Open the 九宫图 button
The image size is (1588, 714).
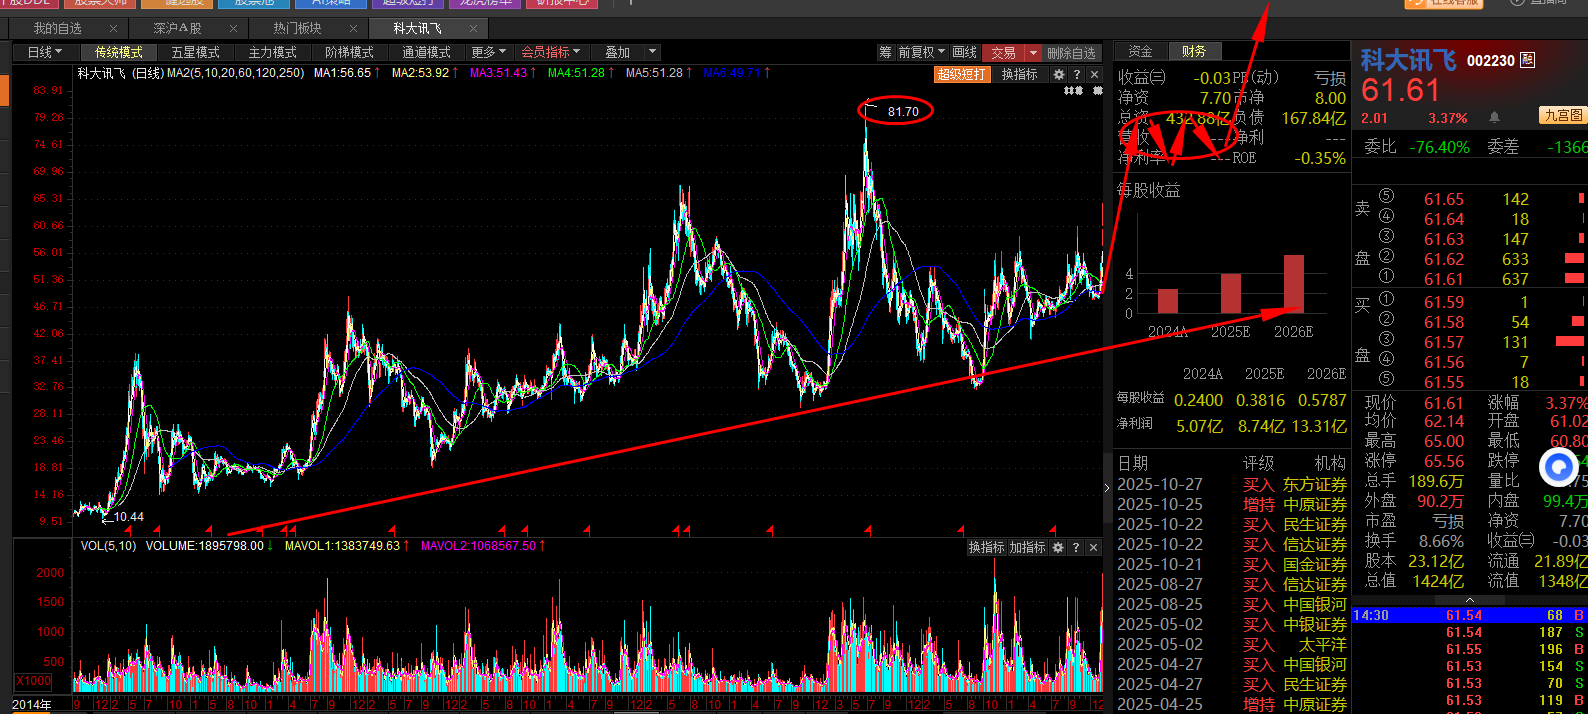pyautogui.click(x=1564, y=116)
